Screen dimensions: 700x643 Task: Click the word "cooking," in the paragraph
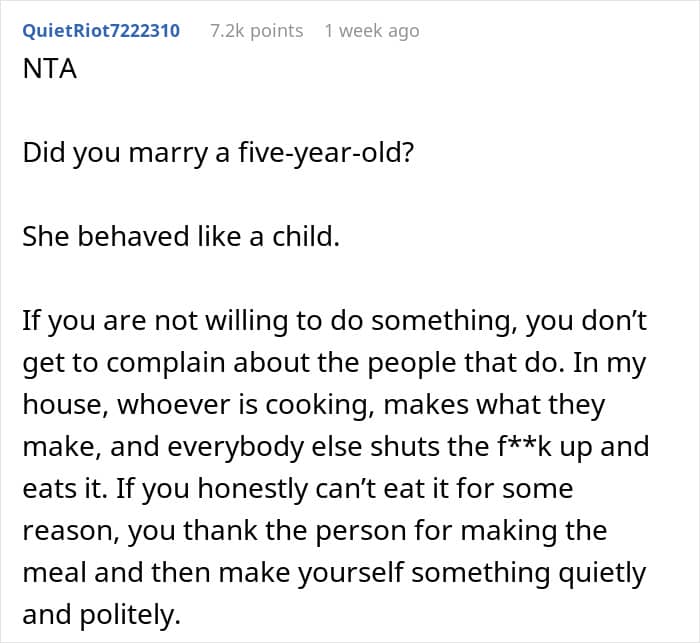click(x=320, y=406)
